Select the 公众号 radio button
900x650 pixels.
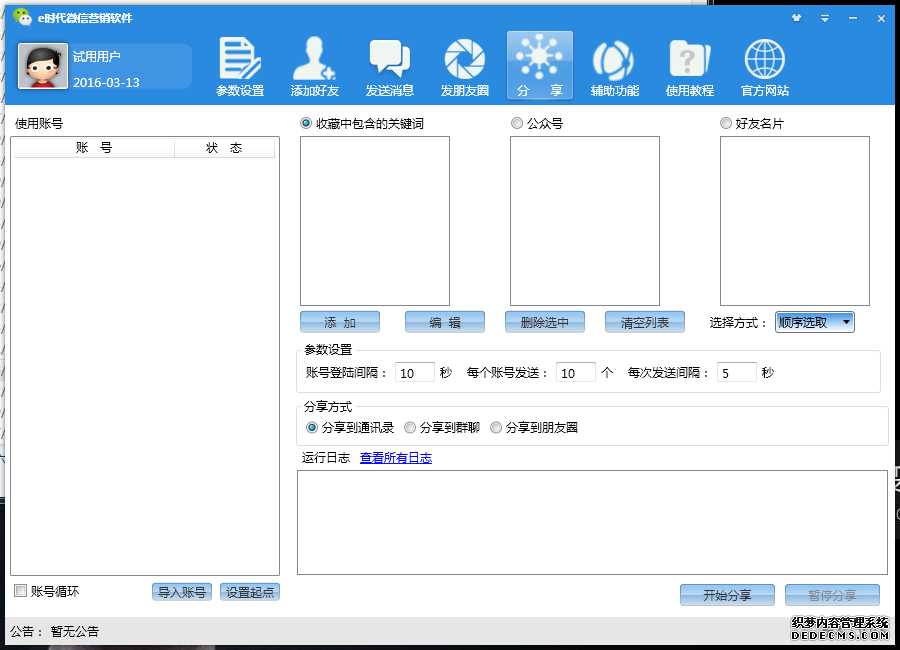[517, 123]
